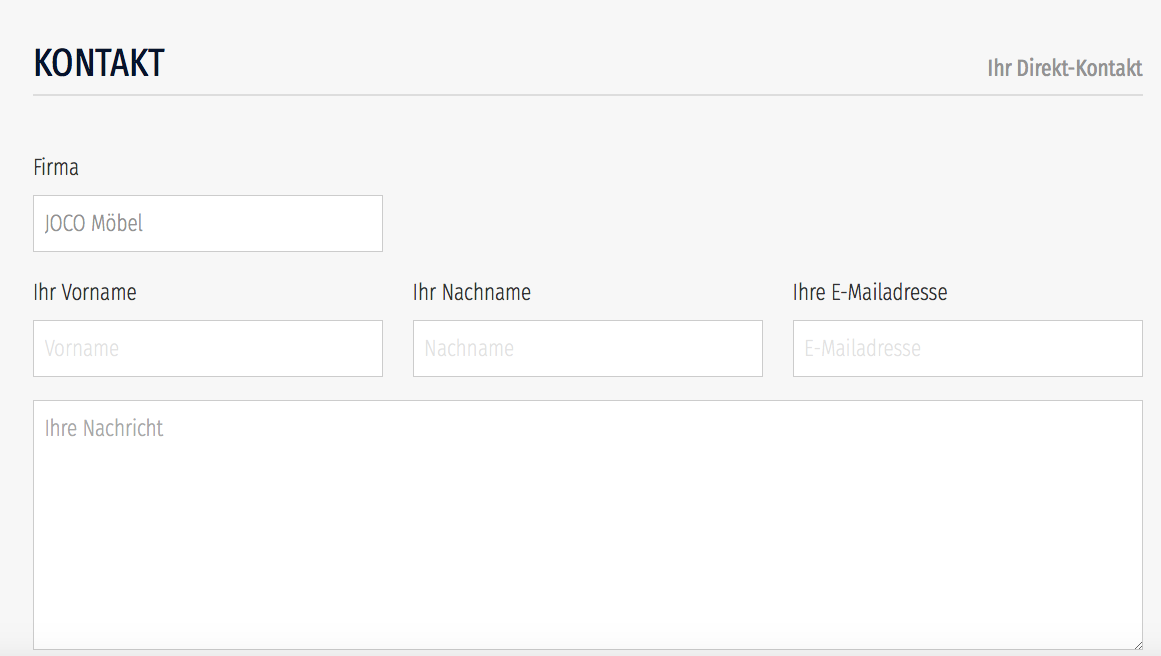Click the 'Ihr Vorname' label
Screen dimensions: 1161x656
pyautogui.click(x=85, y=292)
